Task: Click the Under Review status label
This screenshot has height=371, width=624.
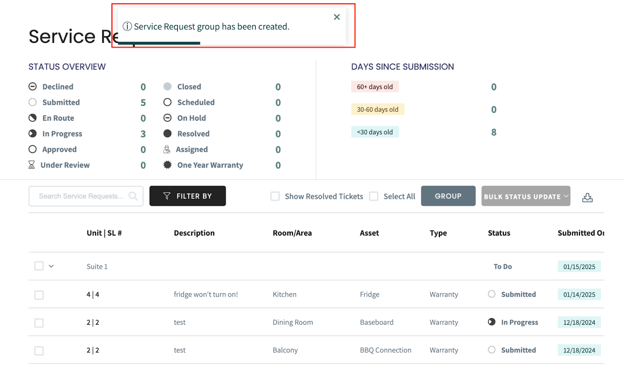Action: pos(65,165)
